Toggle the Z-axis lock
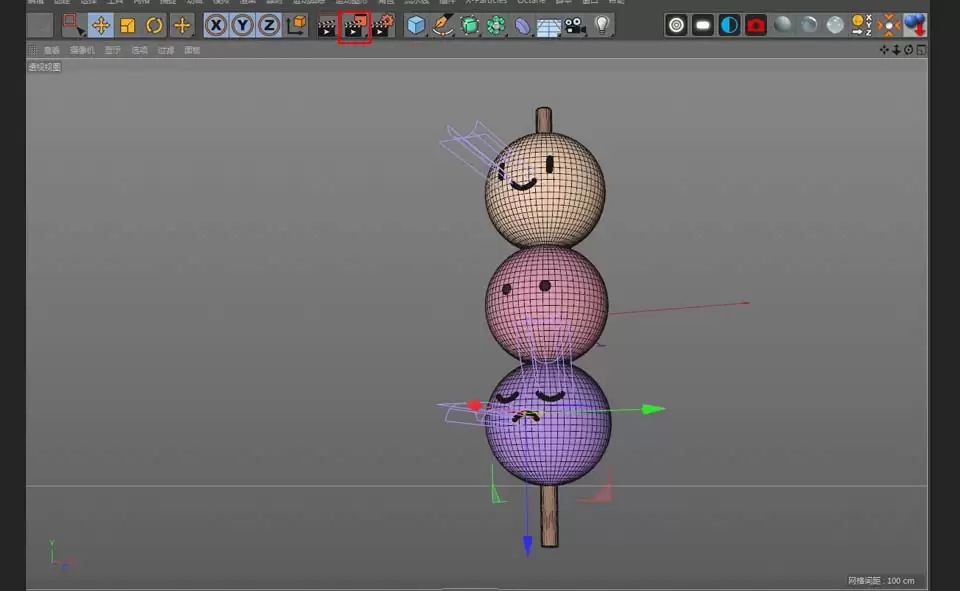The width and height of the screenshot is (960, 591). point(267,25)
